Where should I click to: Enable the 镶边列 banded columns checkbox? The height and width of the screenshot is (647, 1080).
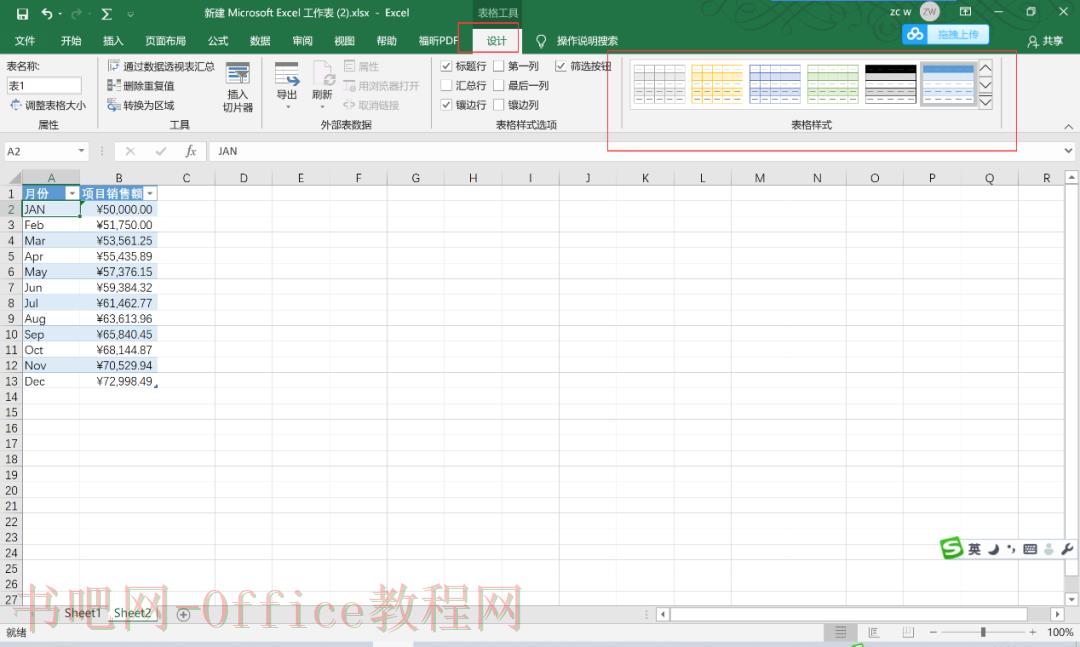coord(499,105)
